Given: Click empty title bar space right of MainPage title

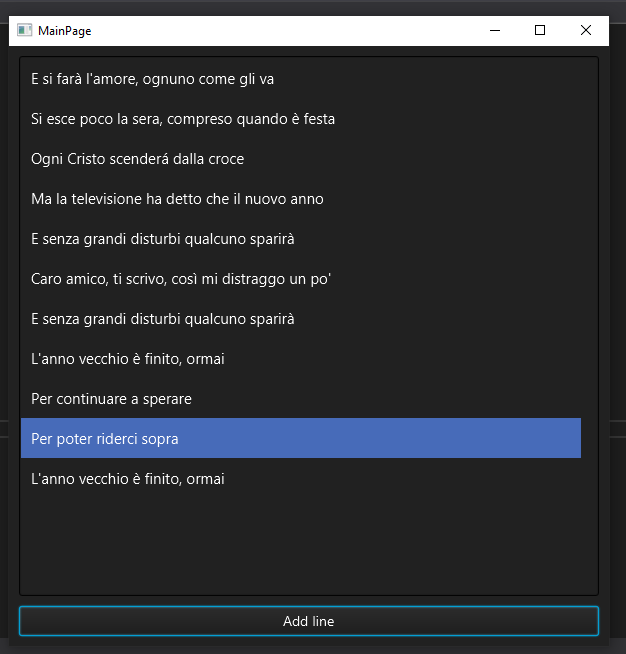Looking at the screenshot, I should click(x=280, y=30).
